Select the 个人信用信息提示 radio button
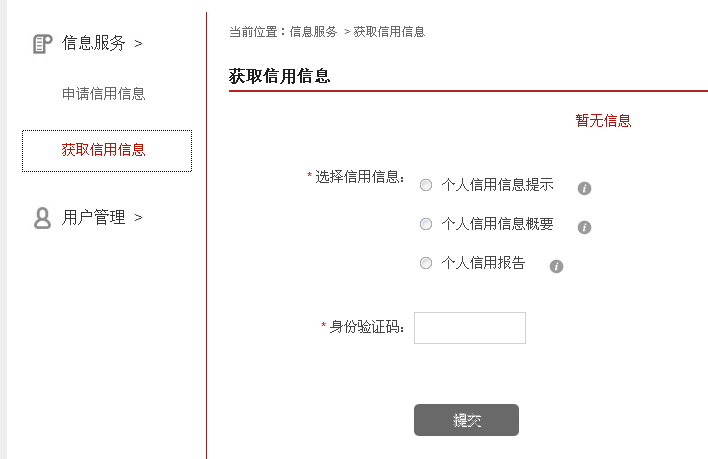The width and height of the screenshot is (708, 459). coord(426,185)
